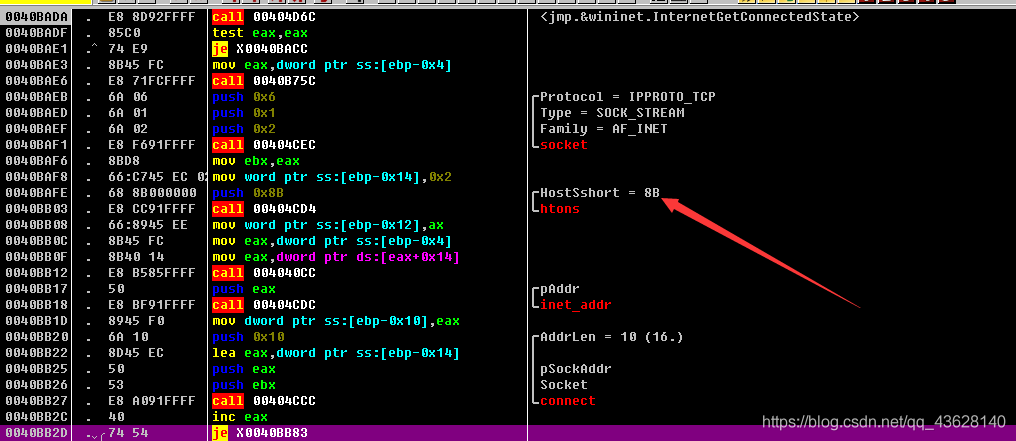Select the address 0040BADA row
Screen dimensions: 1016x441
(37, 16)
